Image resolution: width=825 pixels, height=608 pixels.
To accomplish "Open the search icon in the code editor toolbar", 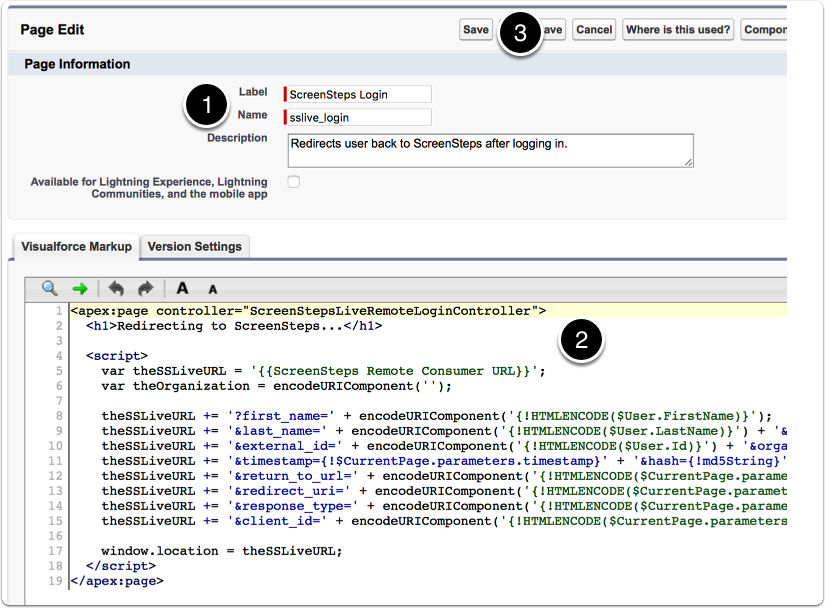I will pyautogui.click(x=49, y=288).
